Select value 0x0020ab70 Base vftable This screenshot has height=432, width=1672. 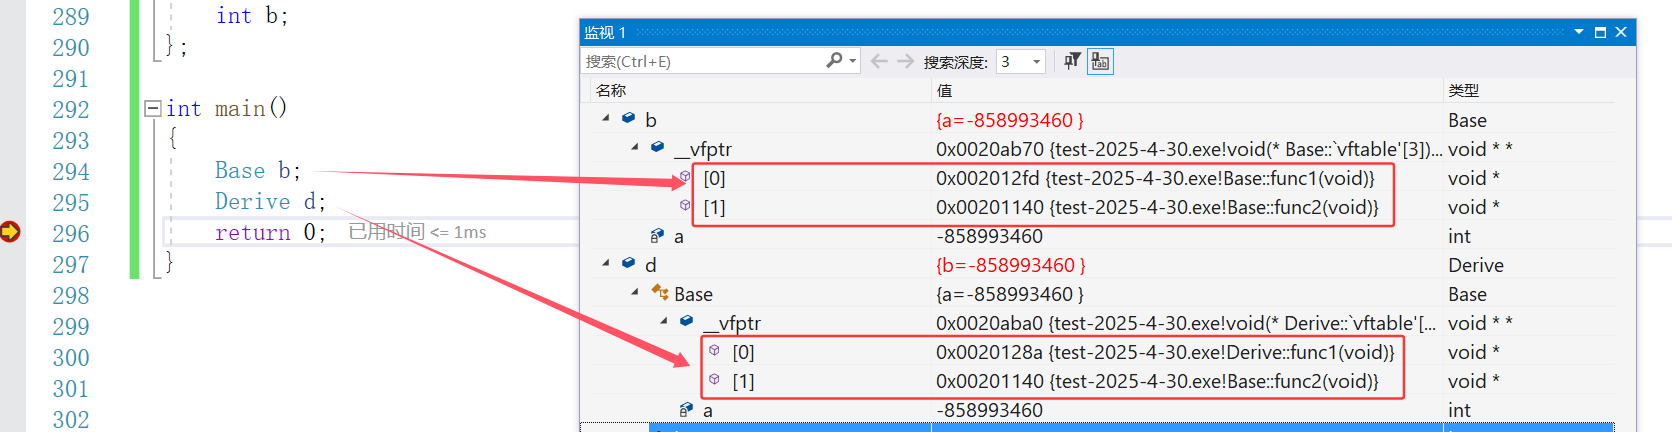(x=1189, y=149)
